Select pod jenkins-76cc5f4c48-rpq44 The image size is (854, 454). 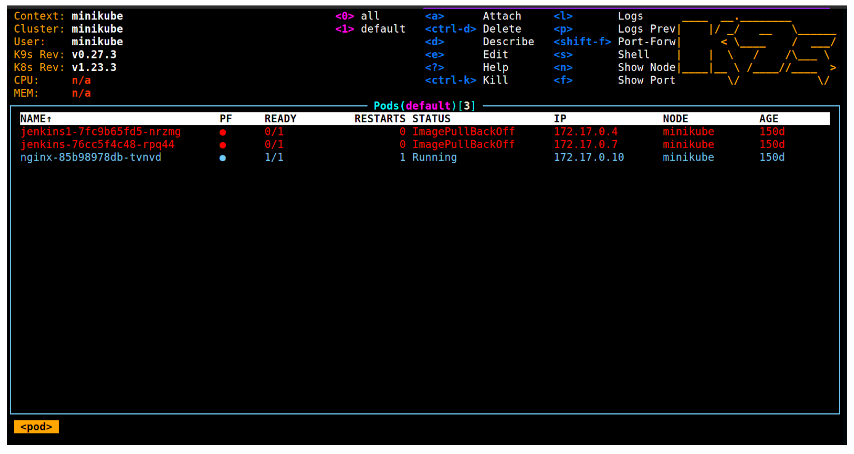[97, 145]
